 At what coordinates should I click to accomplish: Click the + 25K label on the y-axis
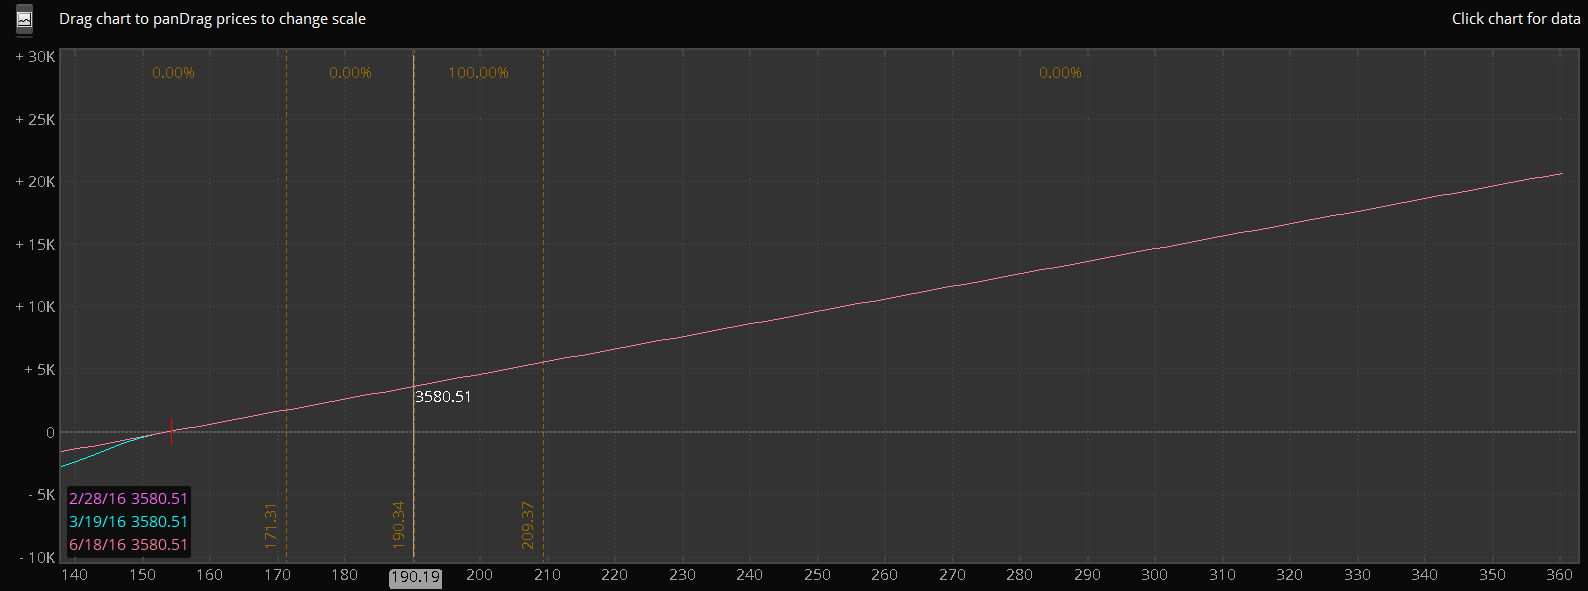35,120
